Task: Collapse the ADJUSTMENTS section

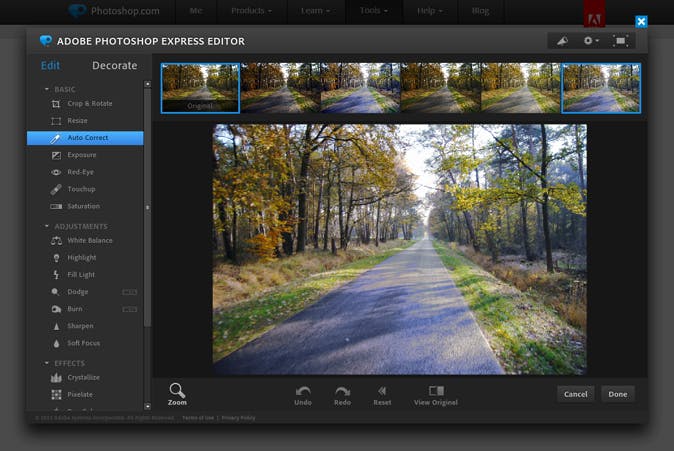Action: 47,226
